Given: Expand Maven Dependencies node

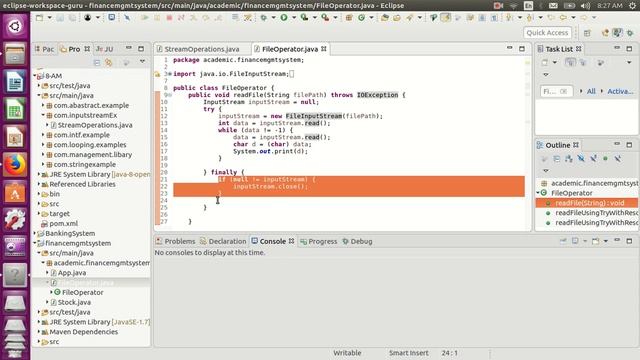Looking at the screenshot, I should 39,332.
